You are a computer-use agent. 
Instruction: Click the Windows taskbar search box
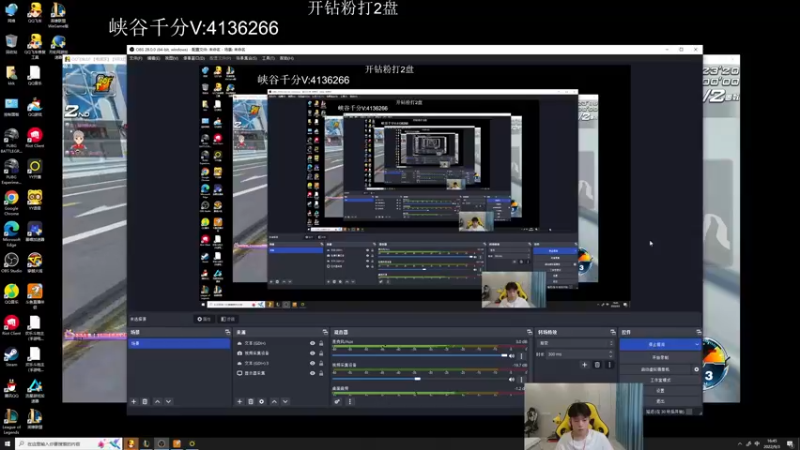point(68,444)
